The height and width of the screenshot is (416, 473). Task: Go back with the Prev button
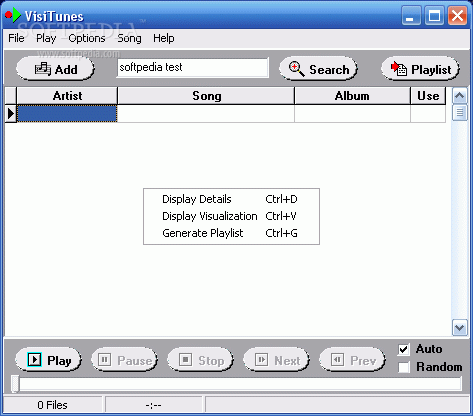[x=352, y=360]
